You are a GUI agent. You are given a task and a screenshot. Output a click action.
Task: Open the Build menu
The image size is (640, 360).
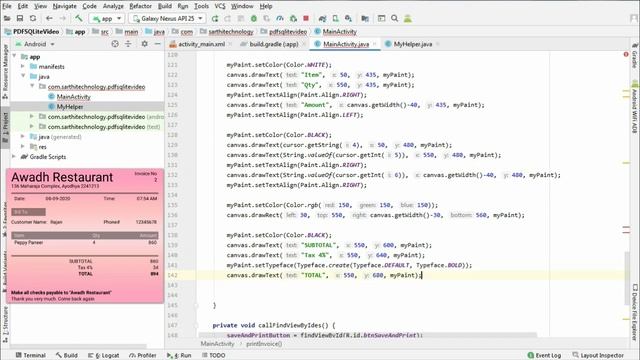pyautogui.click(x=165, y=6)
